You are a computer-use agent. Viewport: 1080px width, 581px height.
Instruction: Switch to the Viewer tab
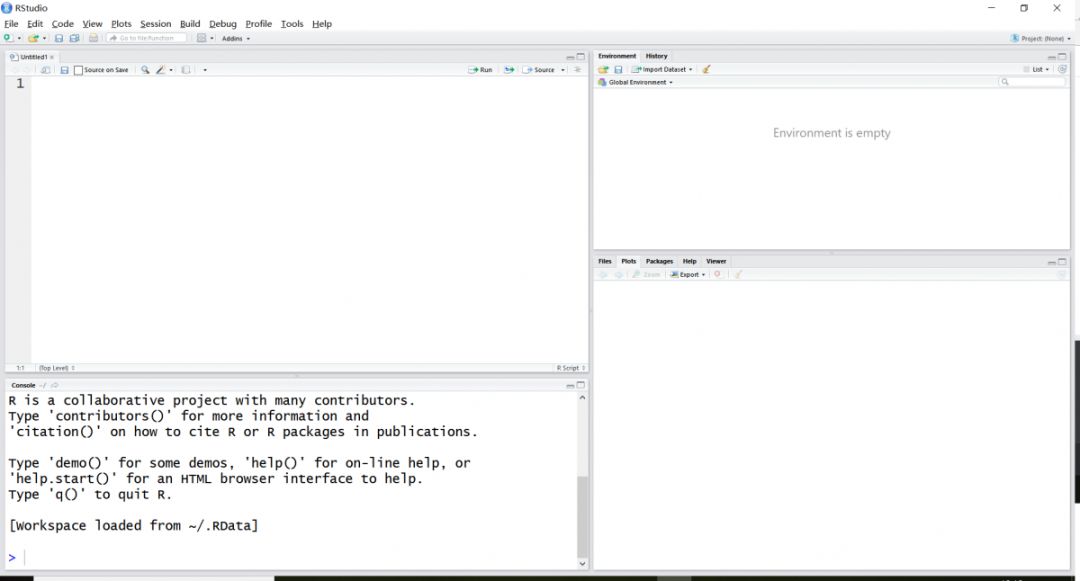[716, 261]
